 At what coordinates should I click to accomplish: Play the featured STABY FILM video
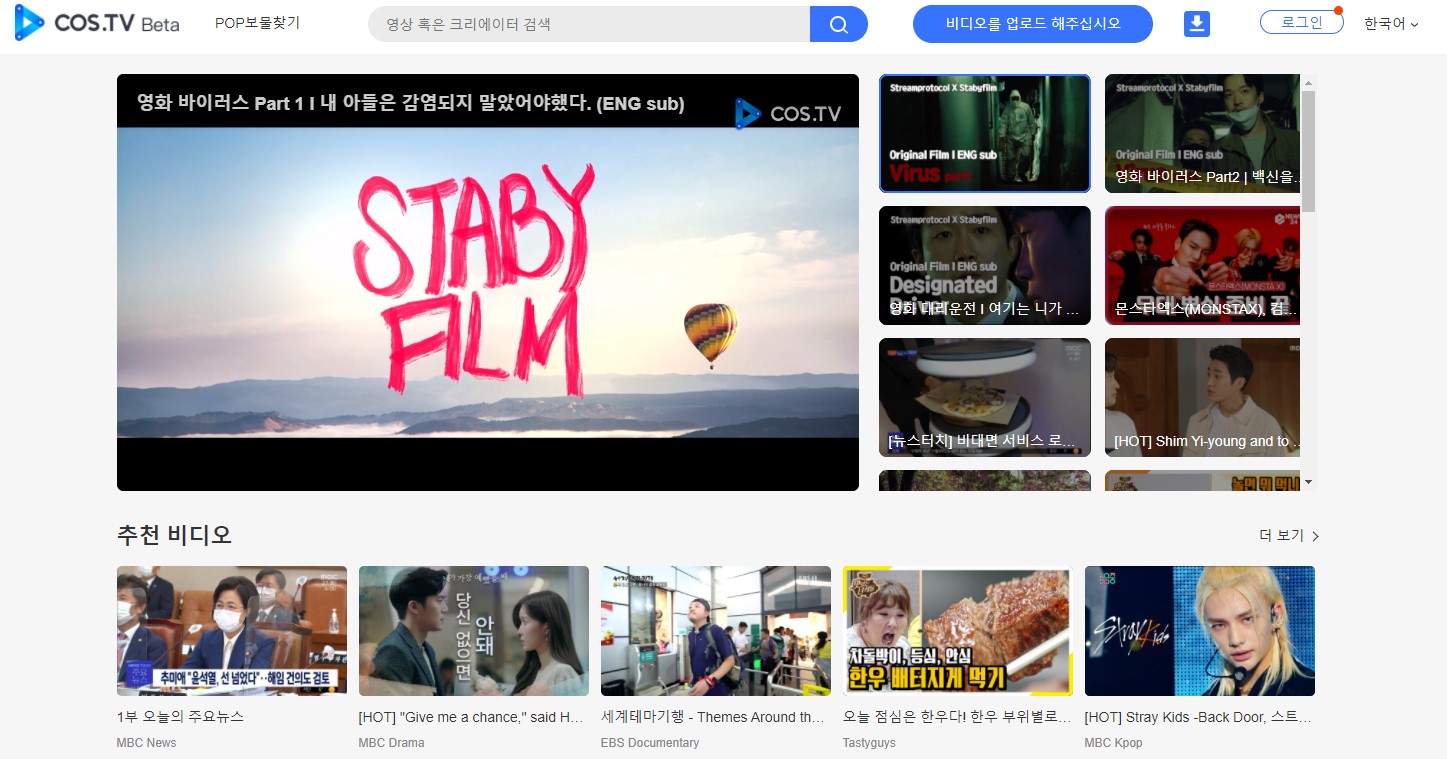click(488, 282)
